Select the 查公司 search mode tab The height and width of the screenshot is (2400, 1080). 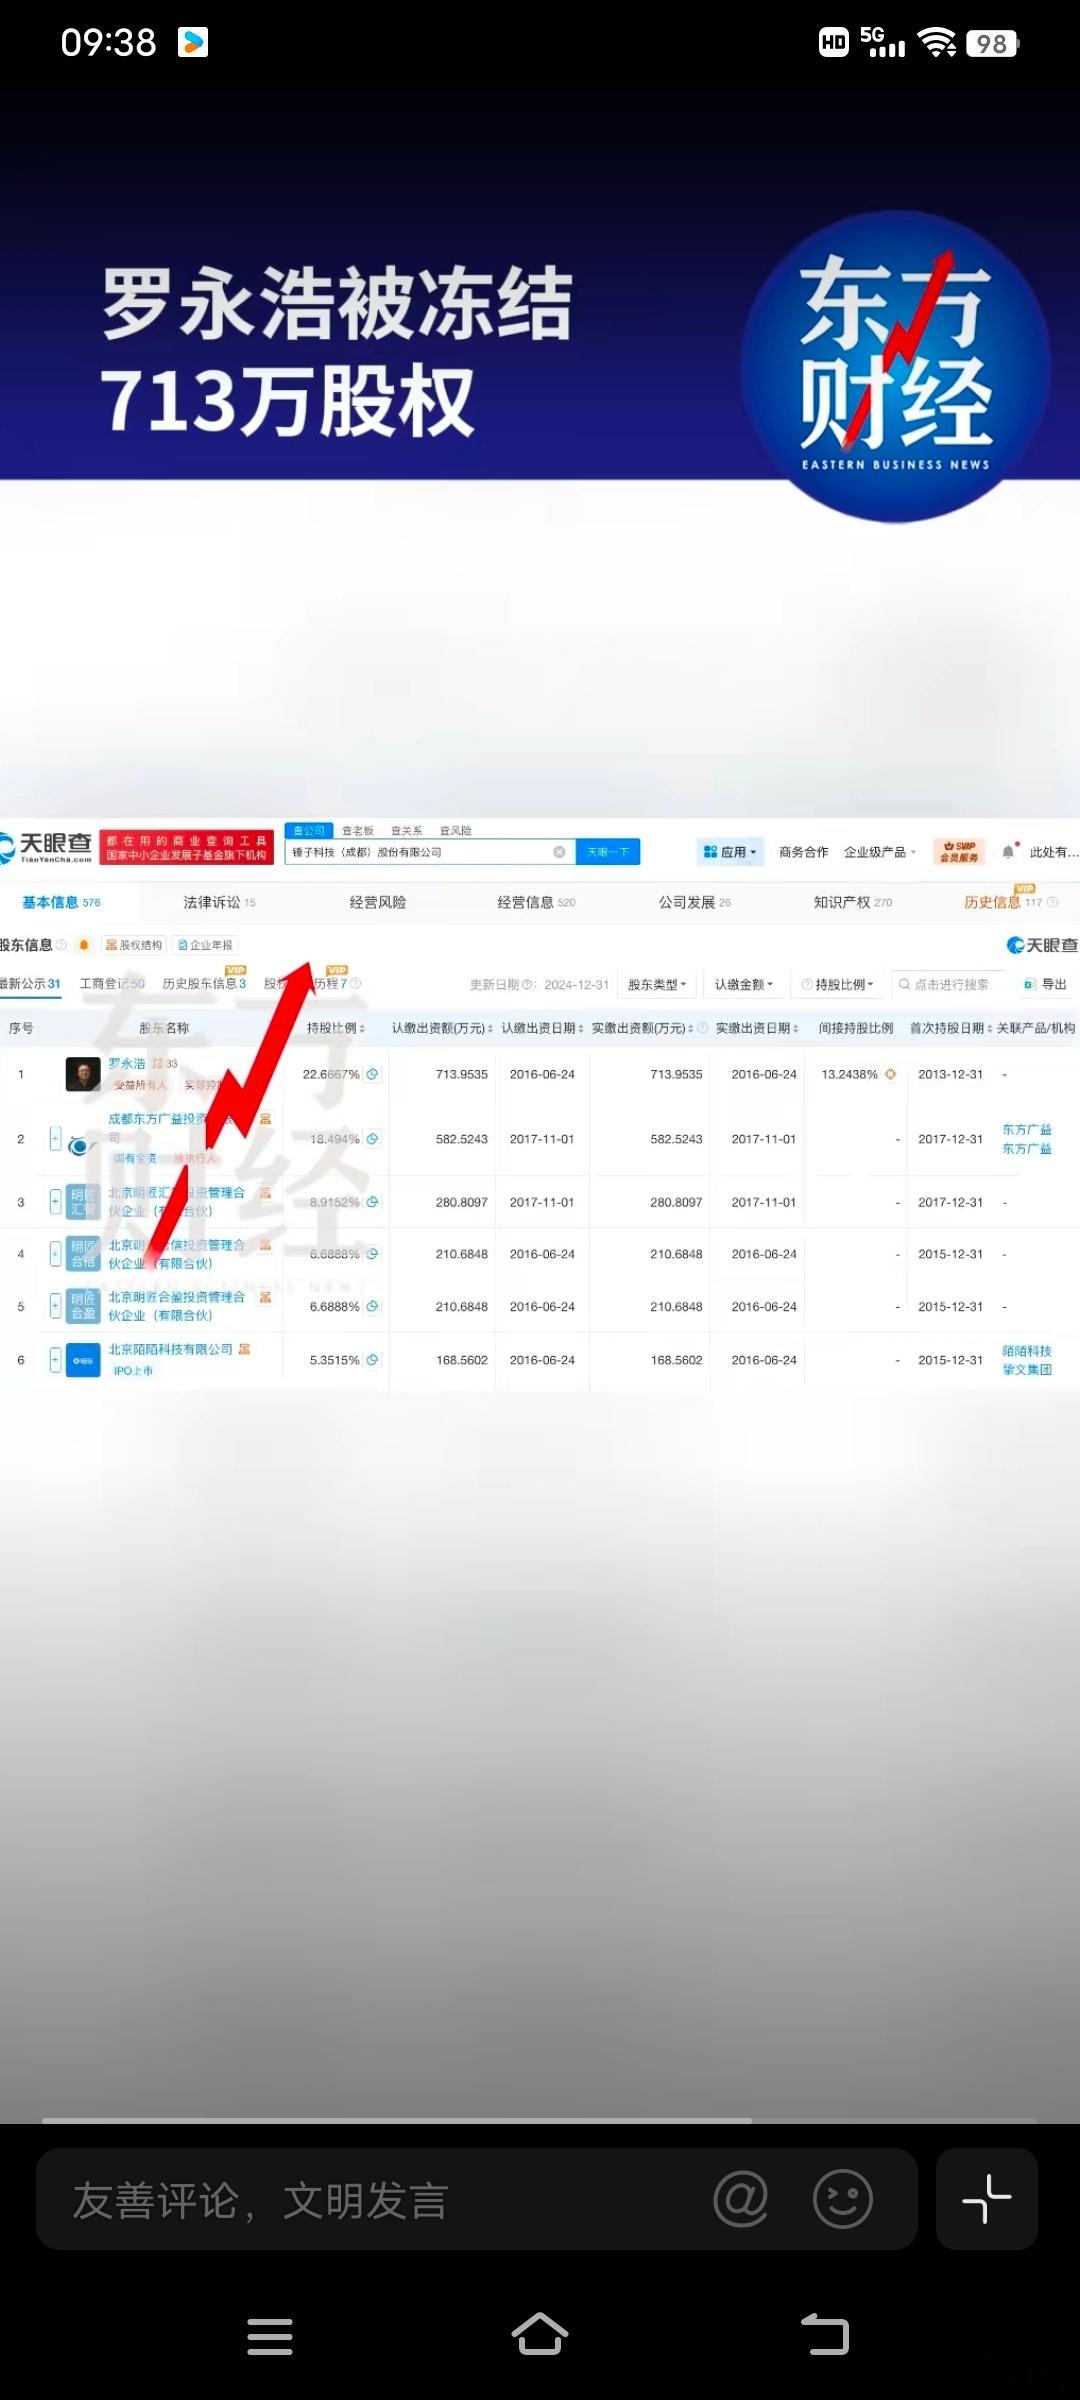click(309, 830)
